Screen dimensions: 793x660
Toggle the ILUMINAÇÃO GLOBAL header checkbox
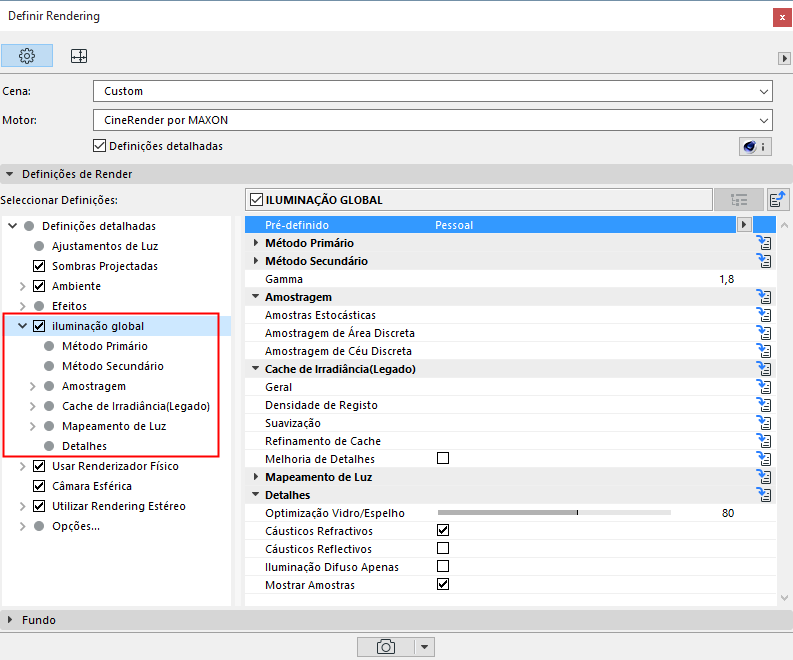tap(256, 200)
